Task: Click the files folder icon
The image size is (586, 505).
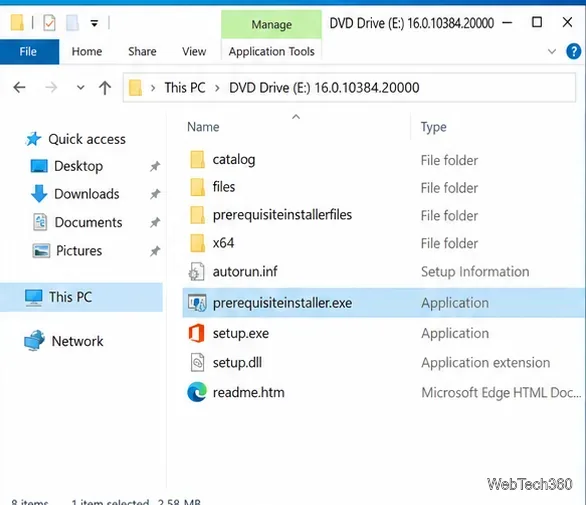Action: [x=197, y=187]
